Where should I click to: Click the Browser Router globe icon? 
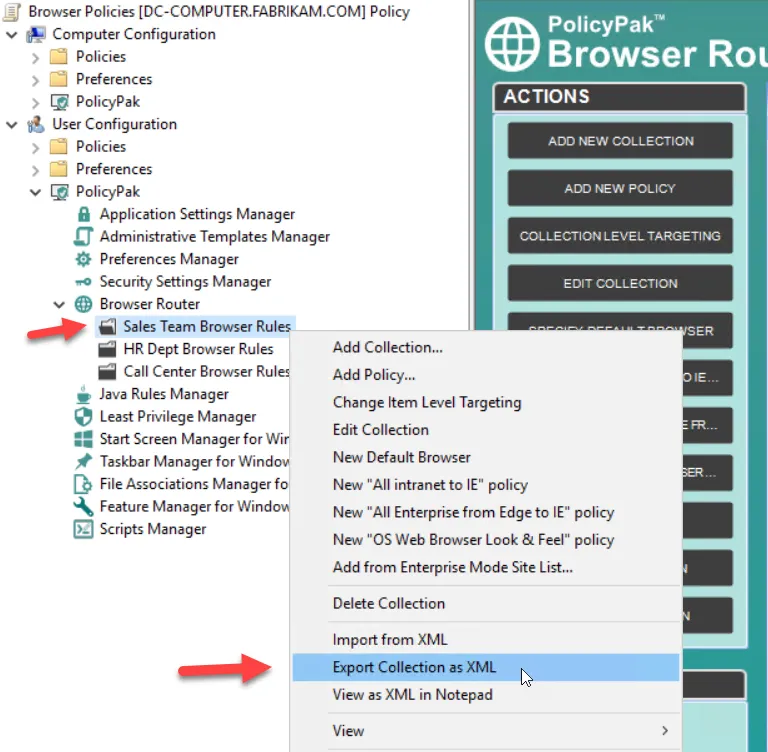(x=83, y=304)
